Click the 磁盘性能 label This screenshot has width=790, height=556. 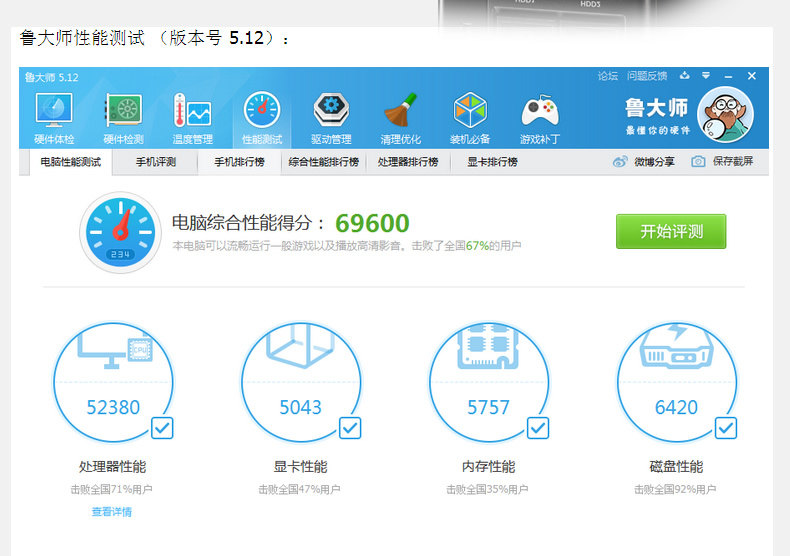(676, 466)
